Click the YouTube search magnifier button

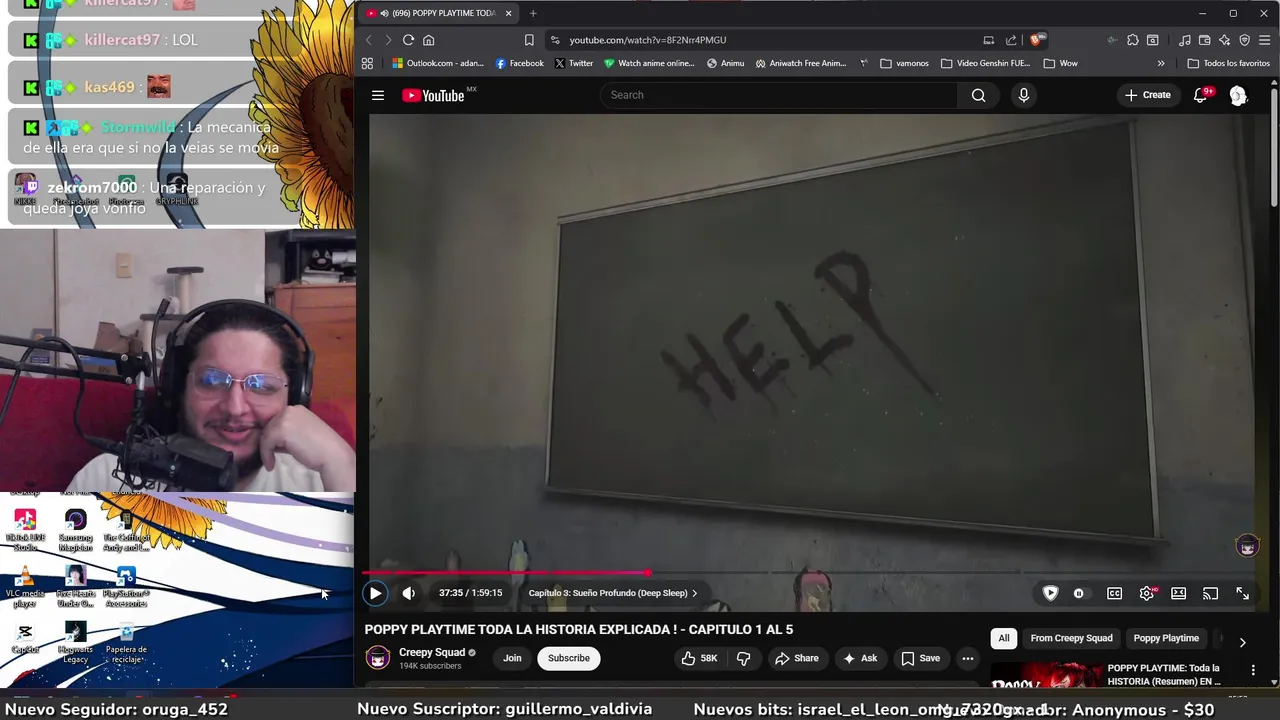(978, 95)
